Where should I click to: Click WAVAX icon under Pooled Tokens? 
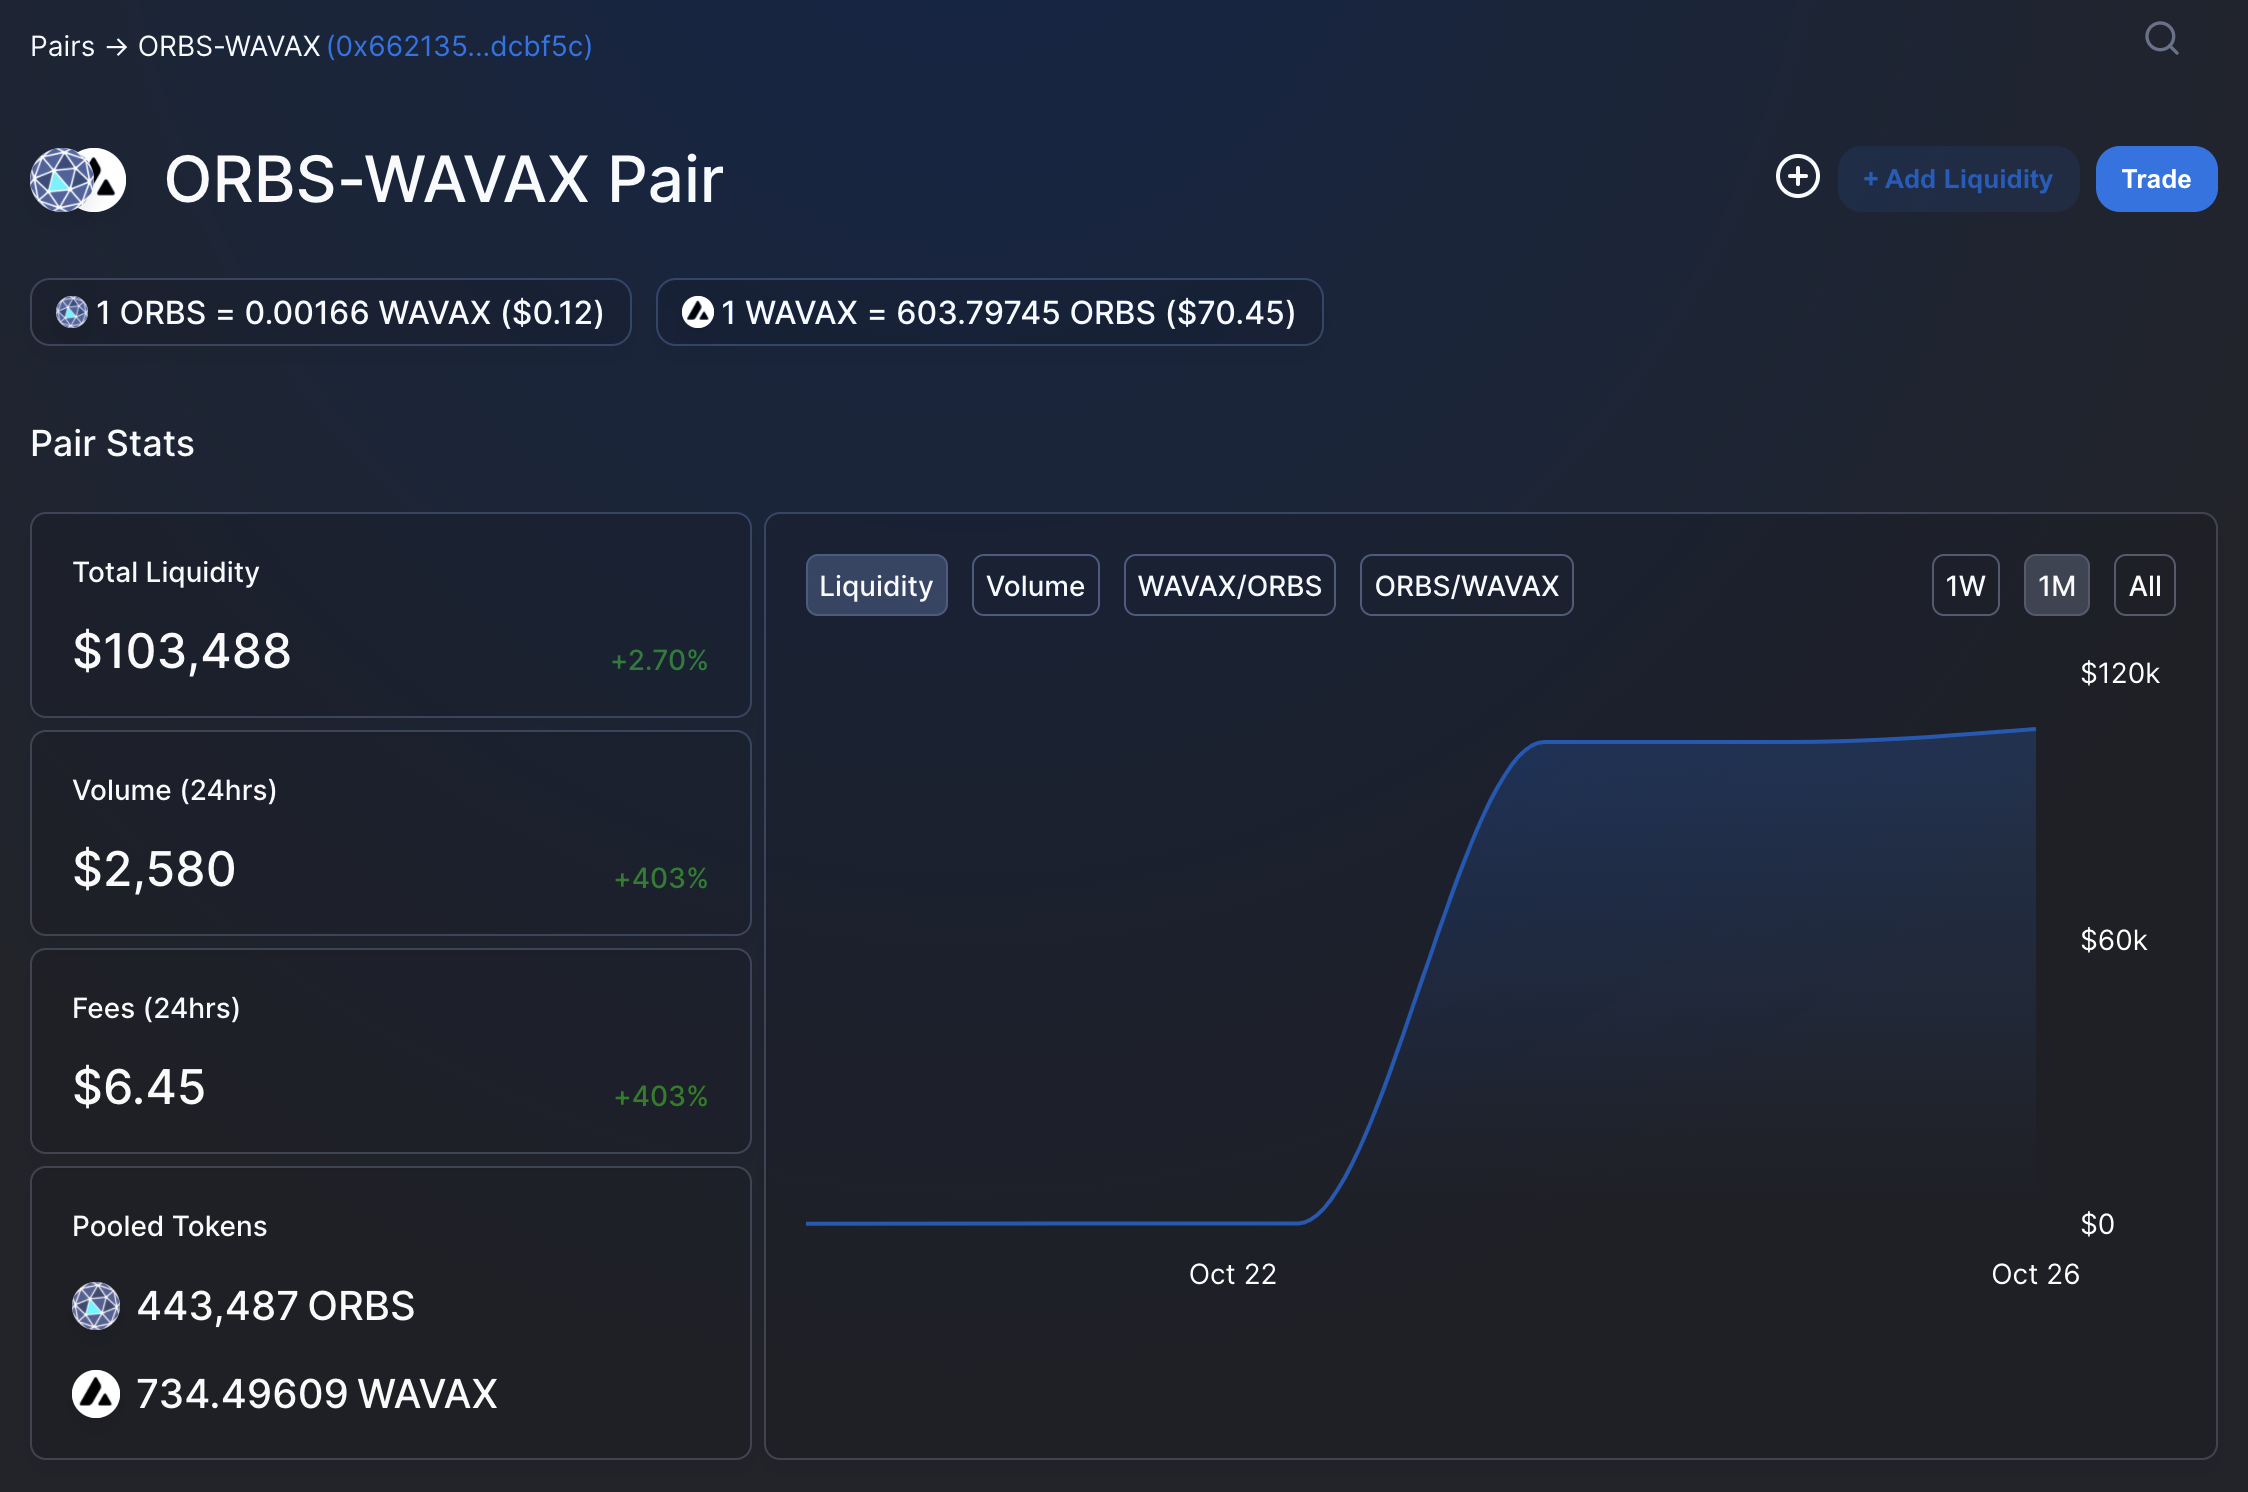(x=96, y=1394)
